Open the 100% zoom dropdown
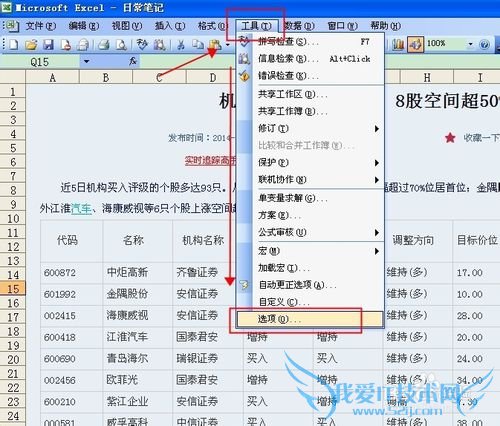Screen dimensions: 500x426 [x=470, y=44]
